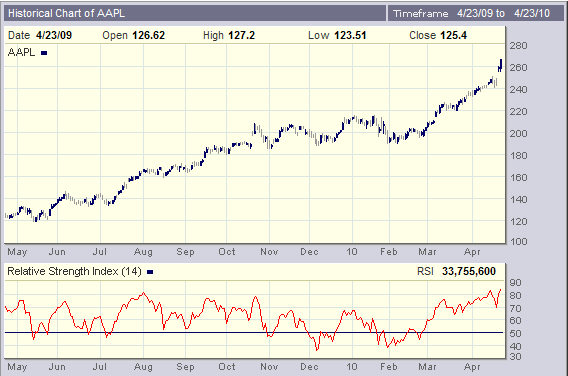Click the 220 price axis label
The height and width of the screenshot is (376, 568).
point(518,112)
